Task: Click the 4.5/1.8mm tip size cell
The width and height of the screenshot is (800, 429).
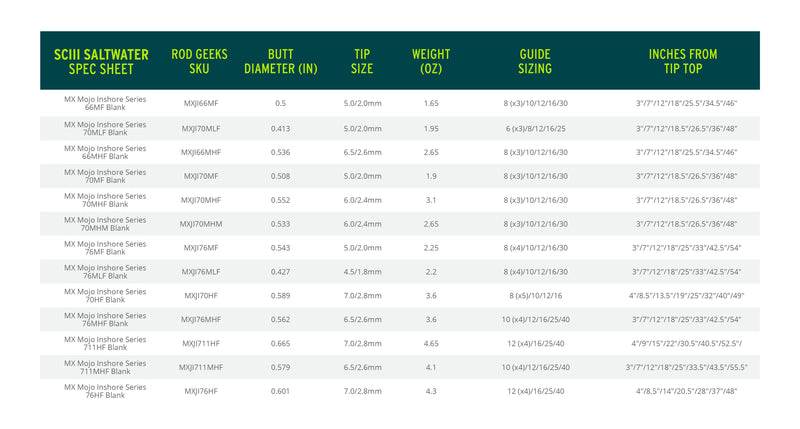Action: point(362,272)
